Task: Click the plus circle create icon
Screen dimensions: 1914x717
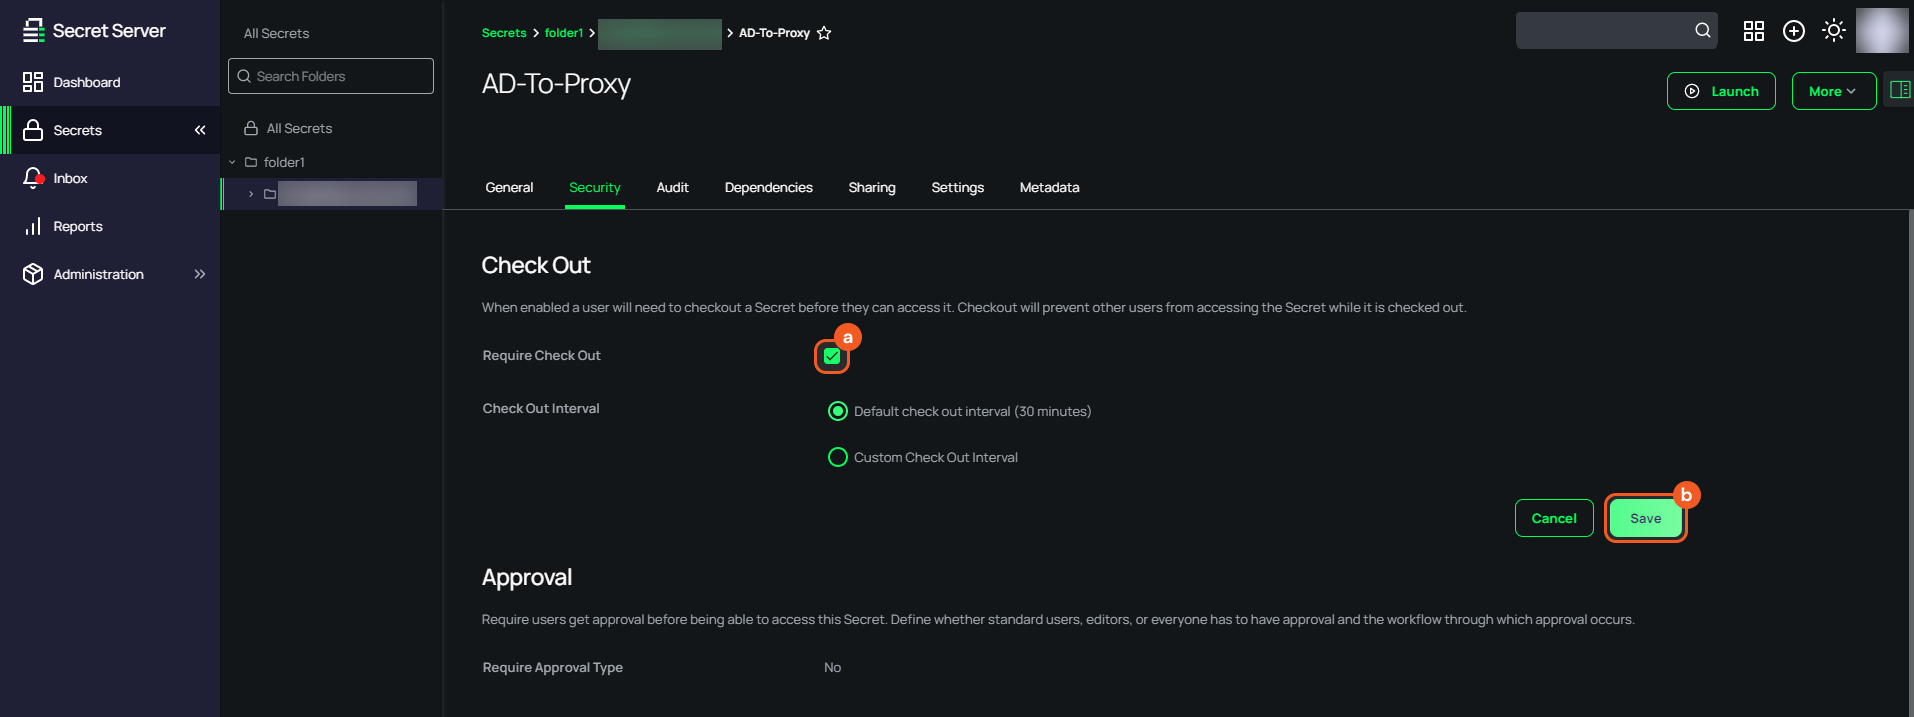Action: tap(1794, 31)
